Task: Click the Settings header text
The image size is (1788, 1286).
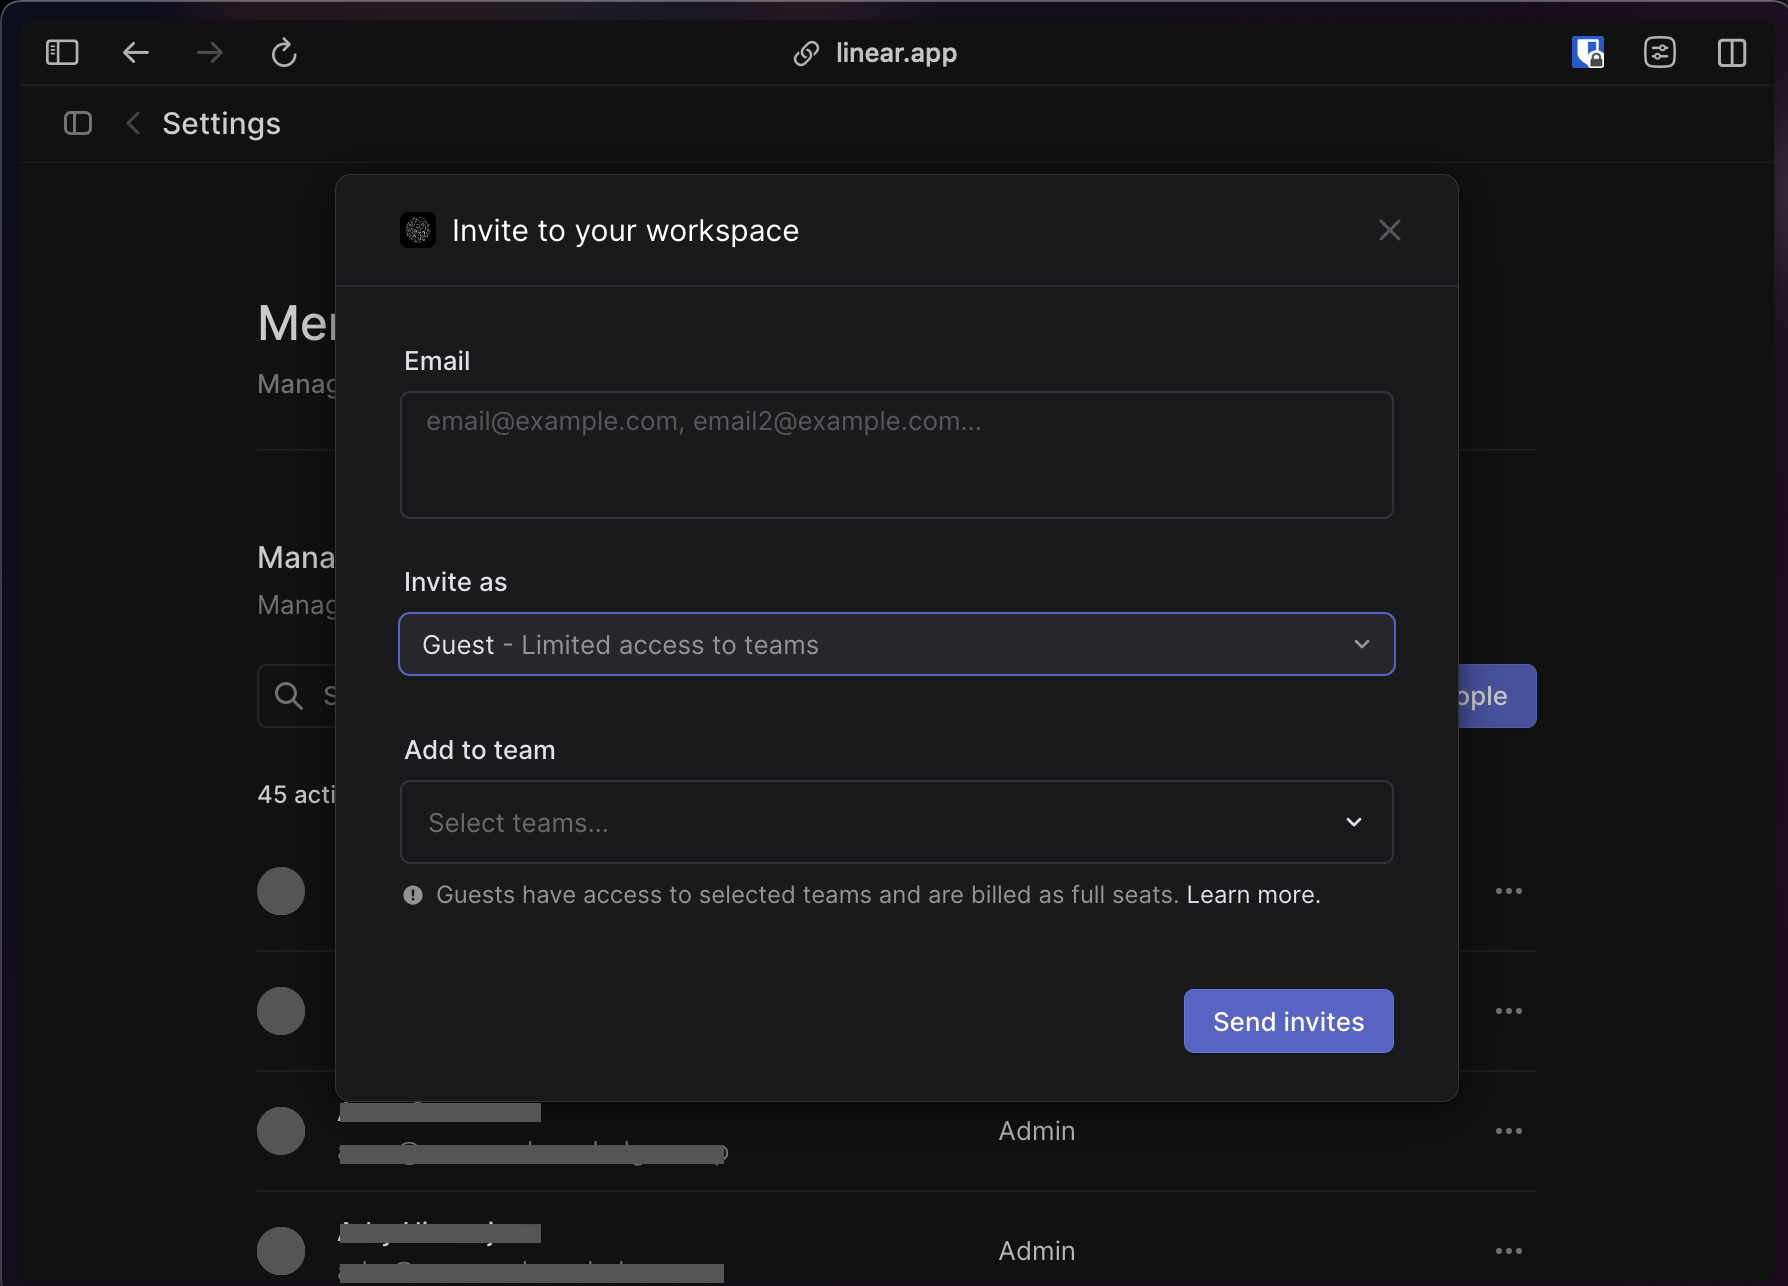Action: click(221, 123)
